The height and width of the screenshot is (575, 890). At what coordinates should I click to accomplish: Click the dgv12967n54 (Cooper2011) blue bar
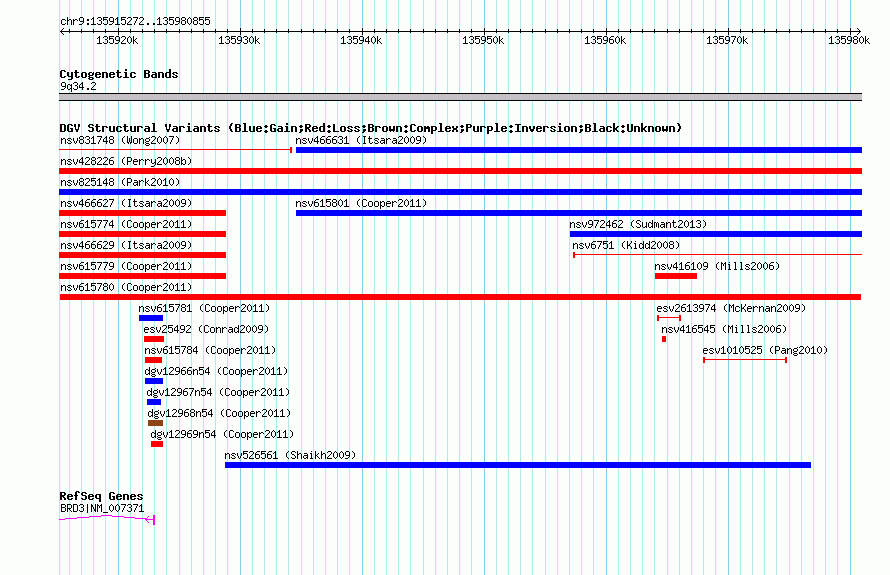(154, 402)
